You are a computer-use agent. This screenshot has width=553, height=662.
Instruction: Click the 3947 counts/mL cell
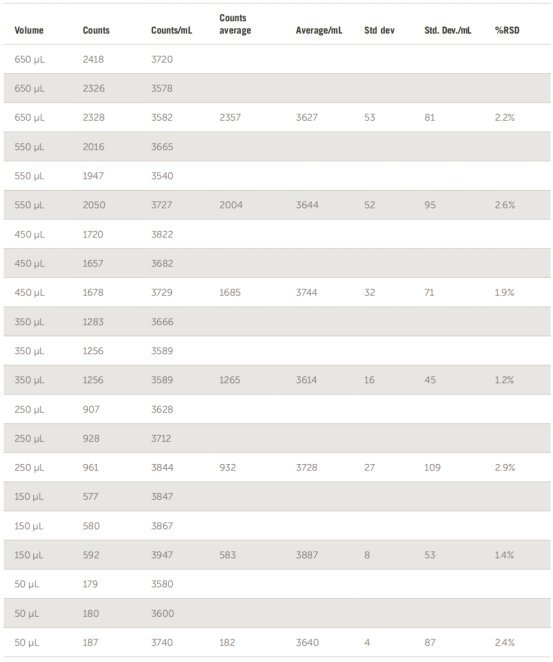tap(162, 555)
